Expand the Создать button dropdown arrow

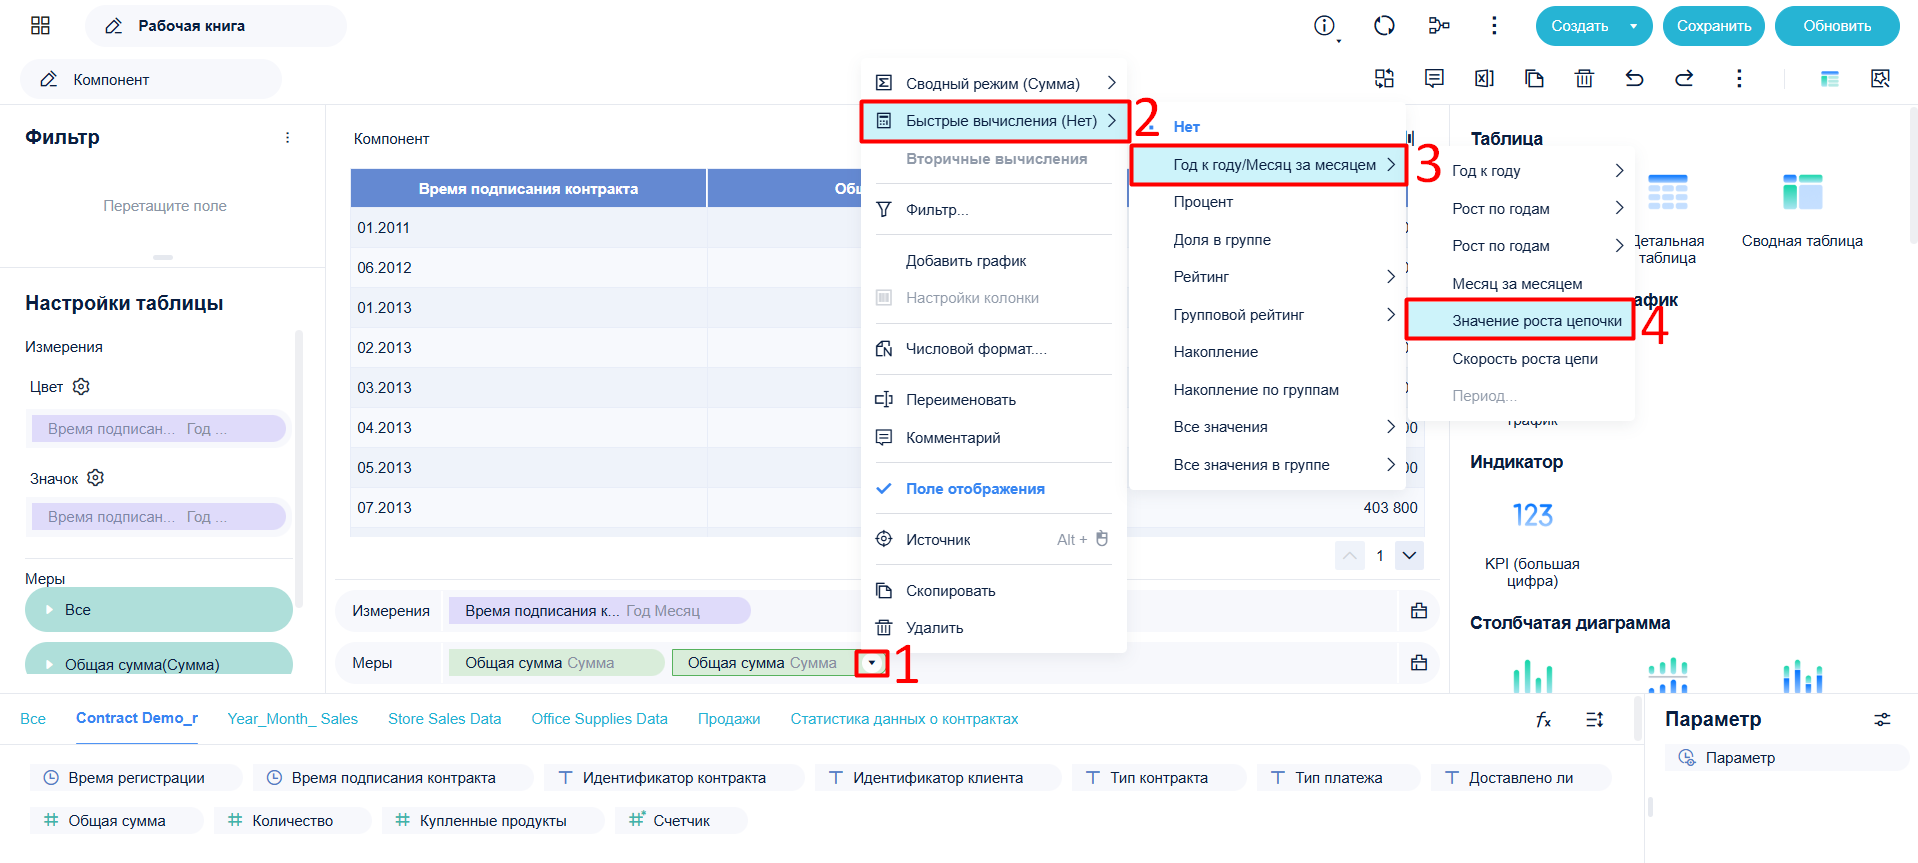1634,26
